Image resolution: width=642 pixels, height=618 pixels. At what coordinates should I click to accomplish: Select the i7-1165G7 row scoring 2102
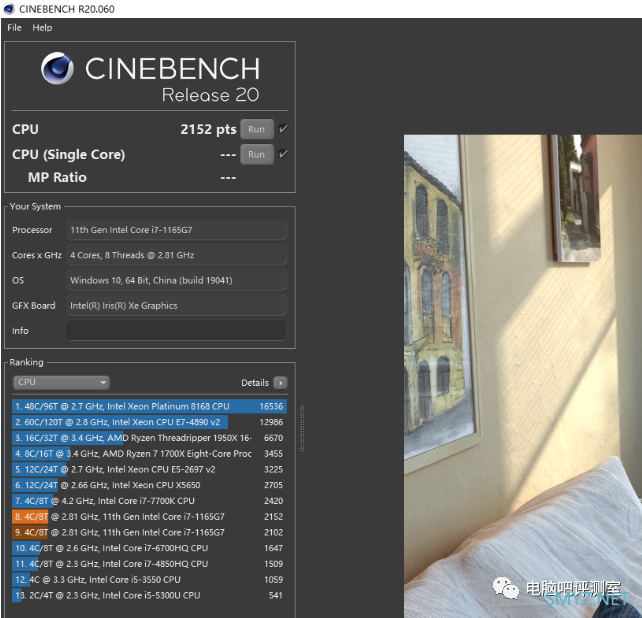pos(149,532)
